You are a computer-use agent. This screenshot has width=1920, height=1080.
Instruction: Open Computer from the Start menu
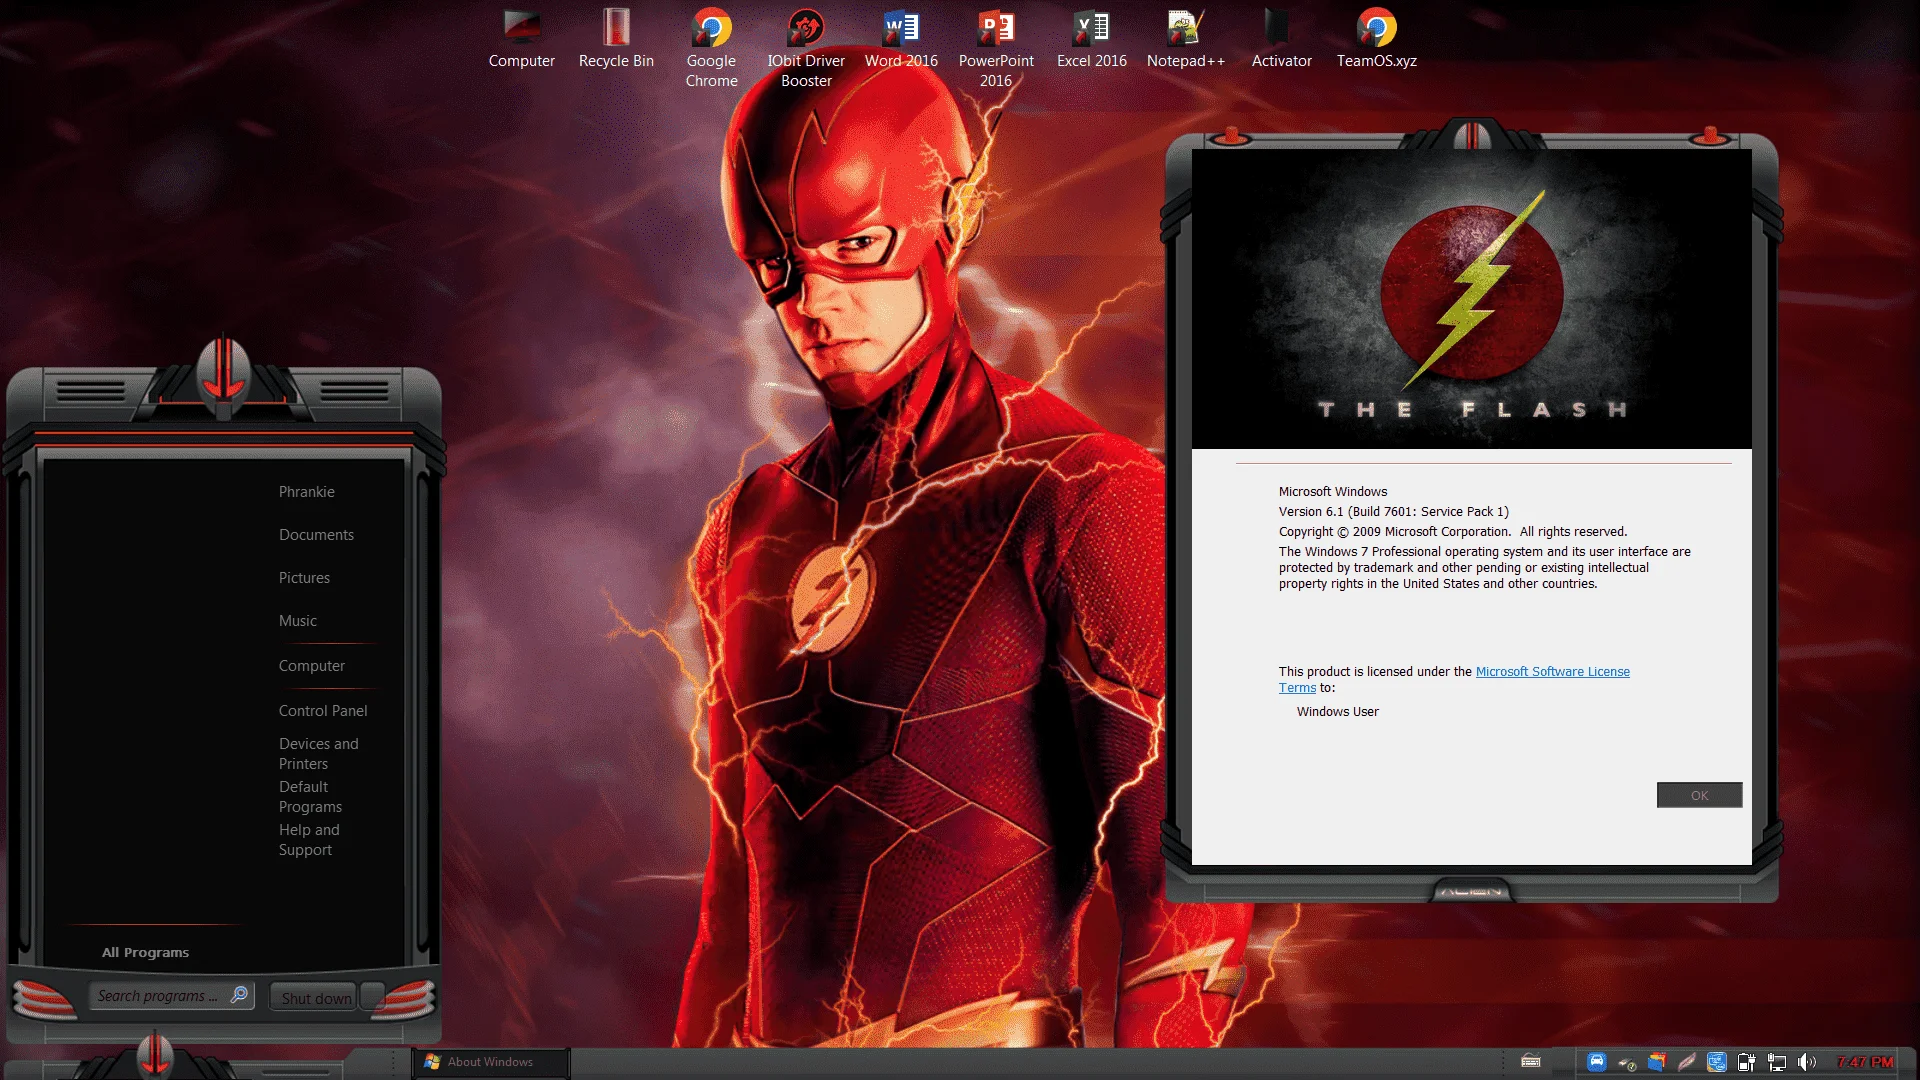click(x=311, y=666)
